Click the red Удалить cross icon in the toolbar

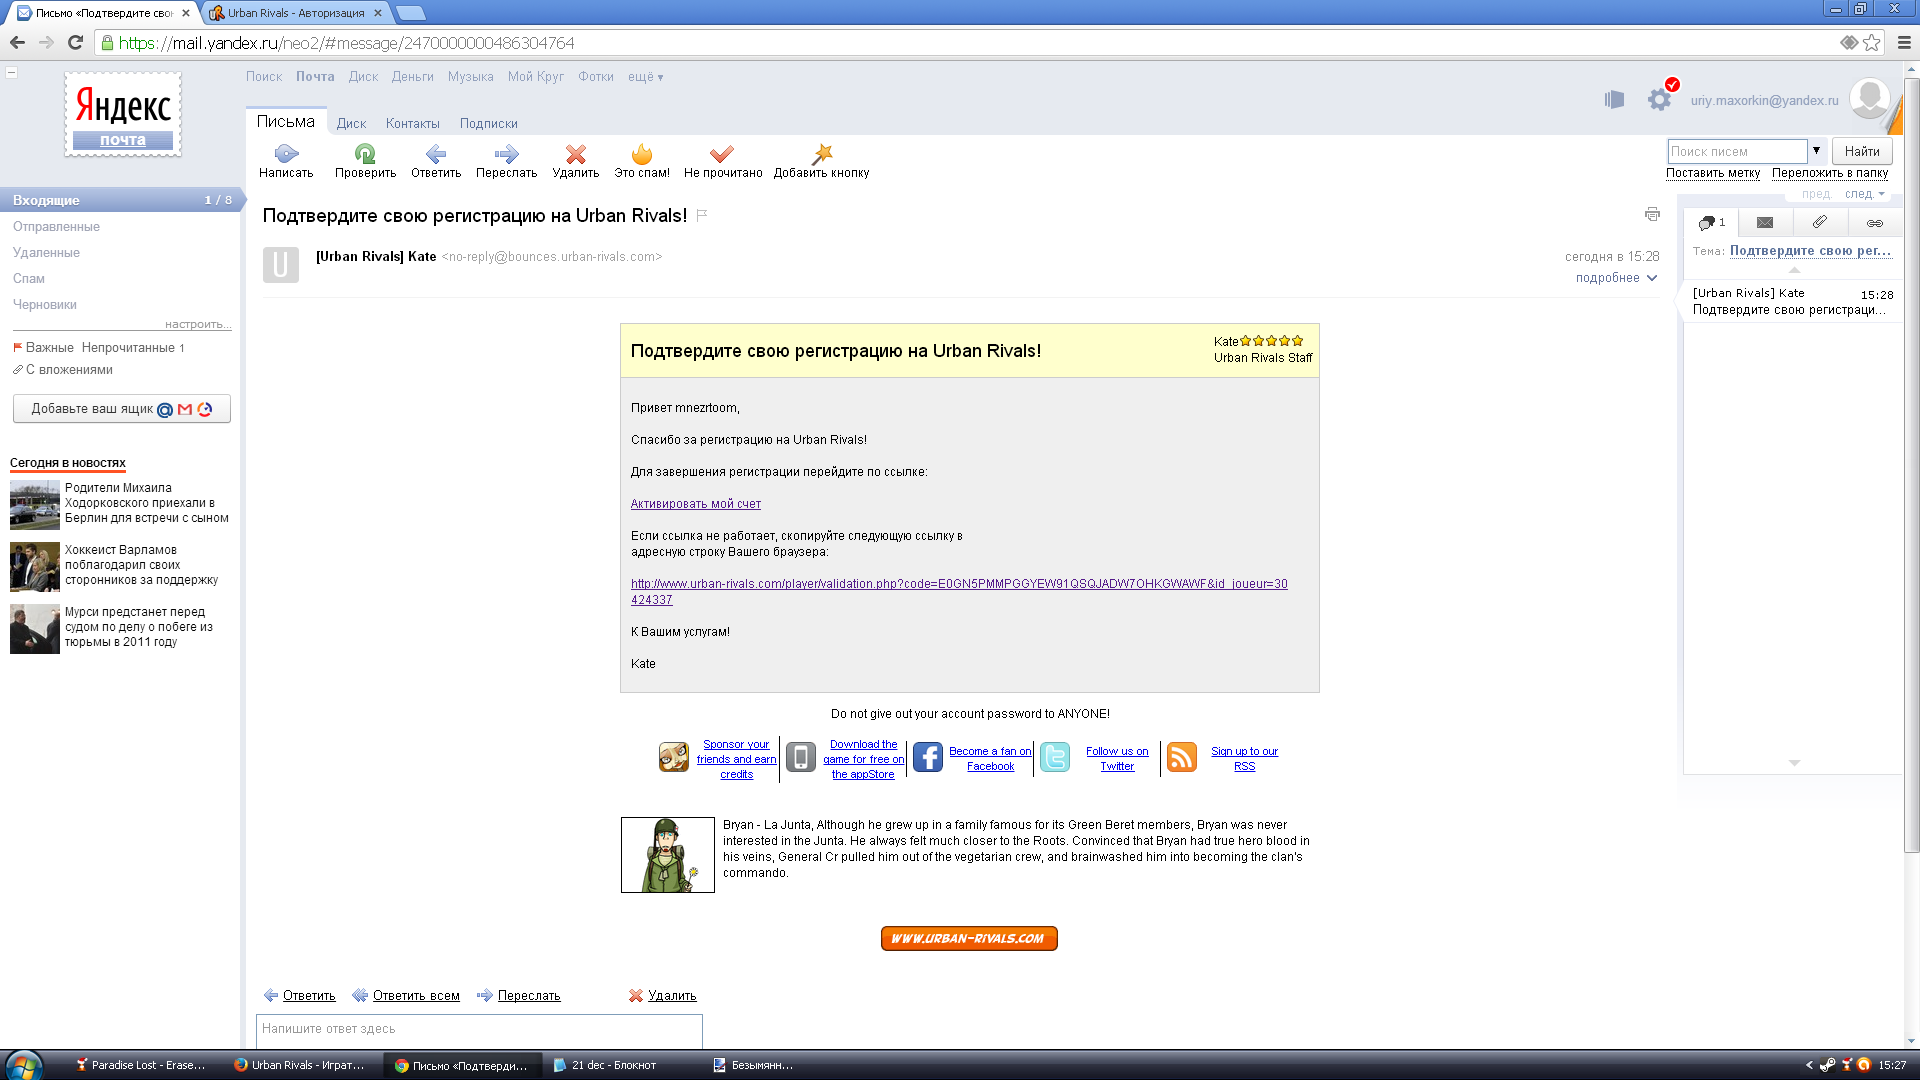[x=575, y=154]
